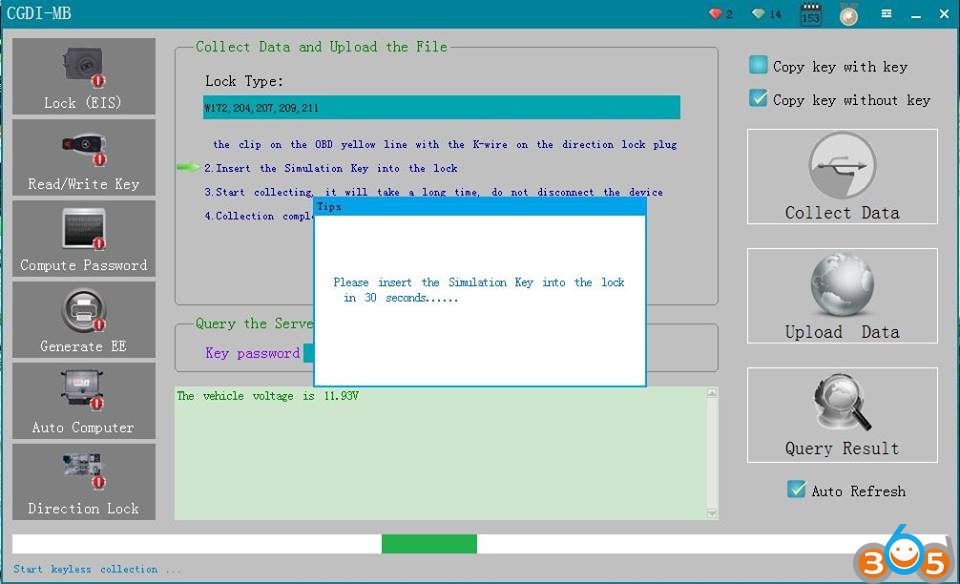The width and height of the screenshot is (960, 584).
Task: Enable the Copy key with key option
Action: (x=759, y=66)
